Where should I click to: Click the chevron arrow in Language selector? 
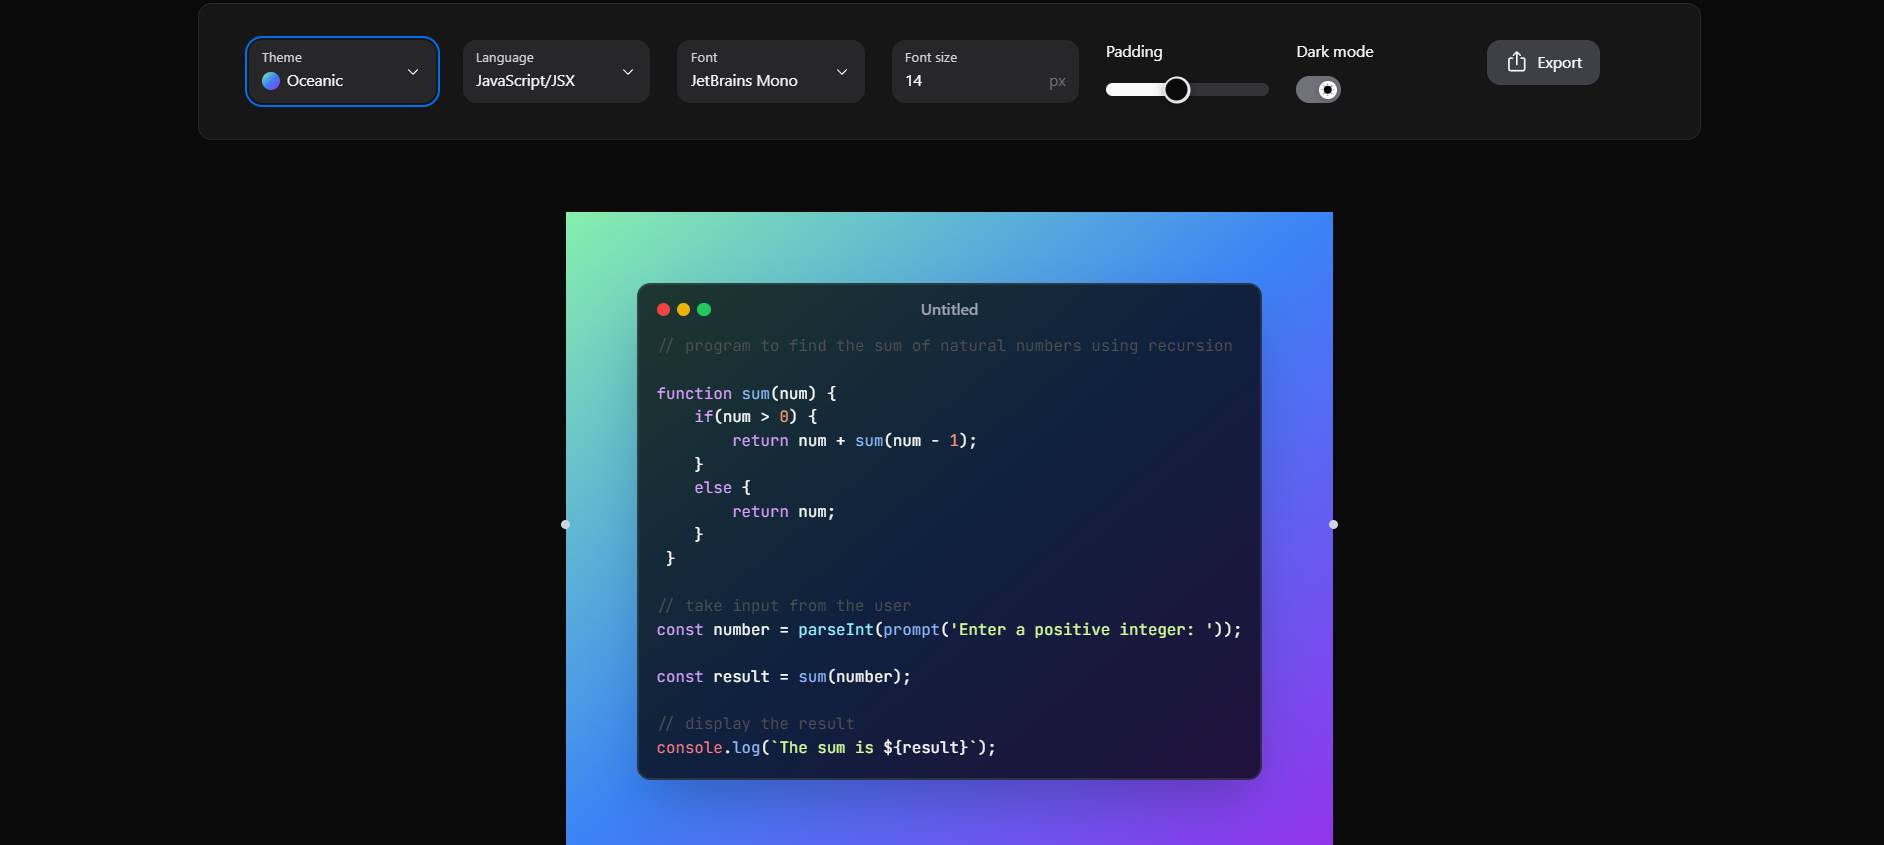[x=628, y=72]
